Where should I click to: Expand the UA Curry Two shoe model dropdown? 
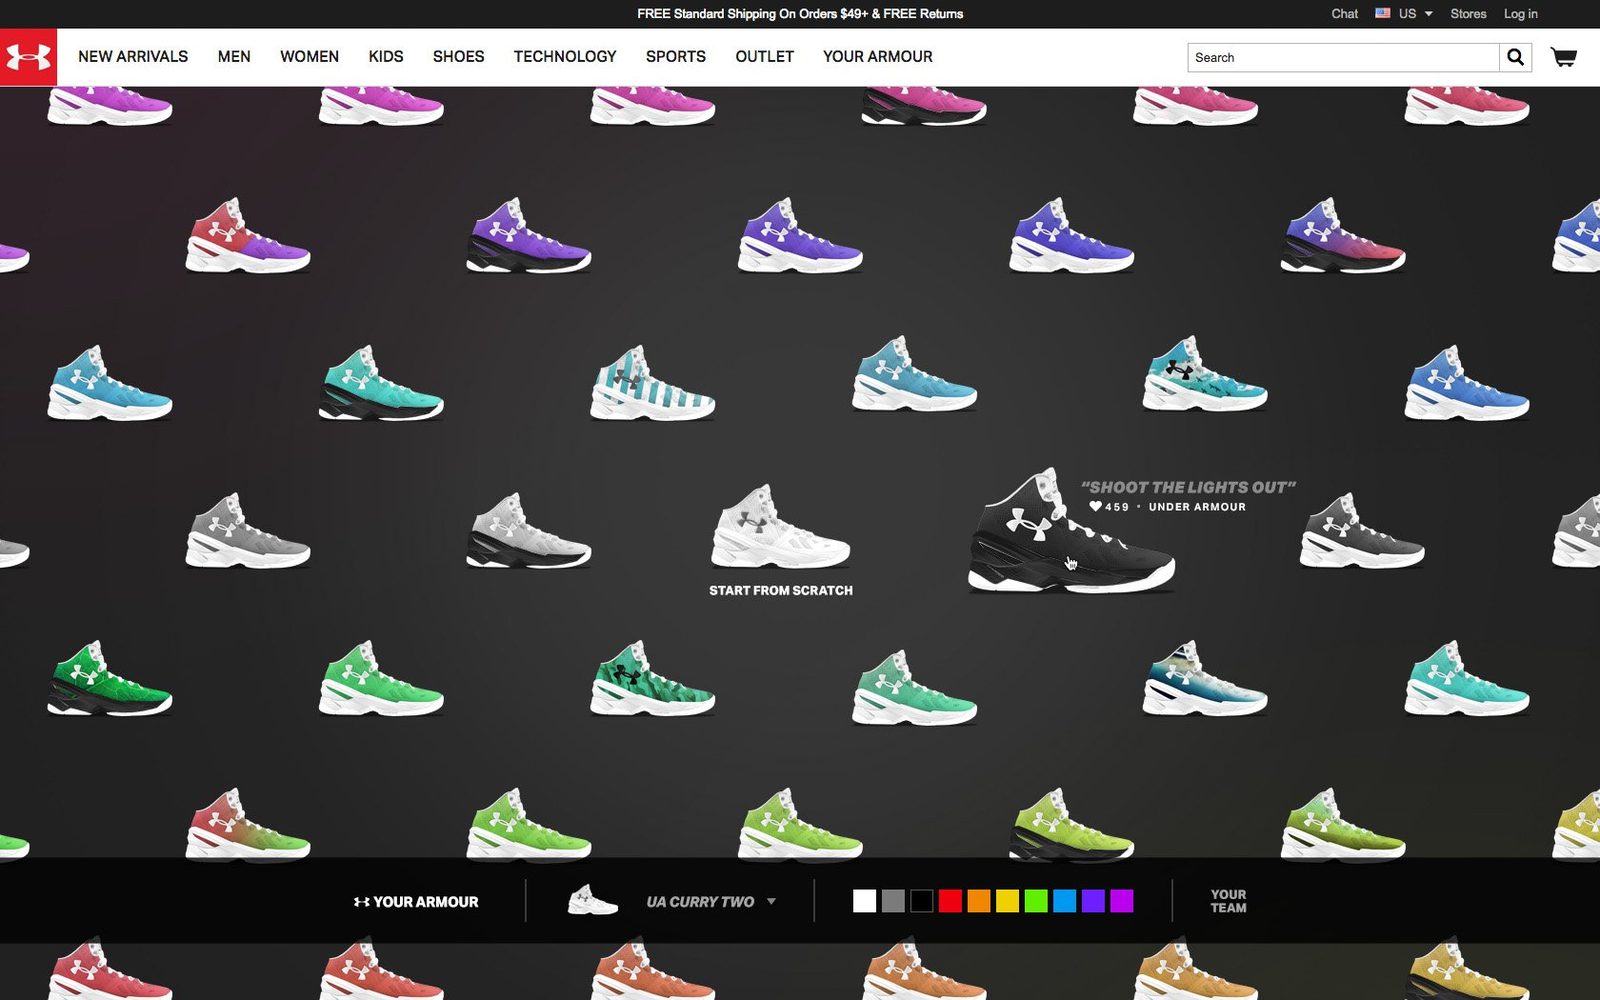(x=771, y=901)
